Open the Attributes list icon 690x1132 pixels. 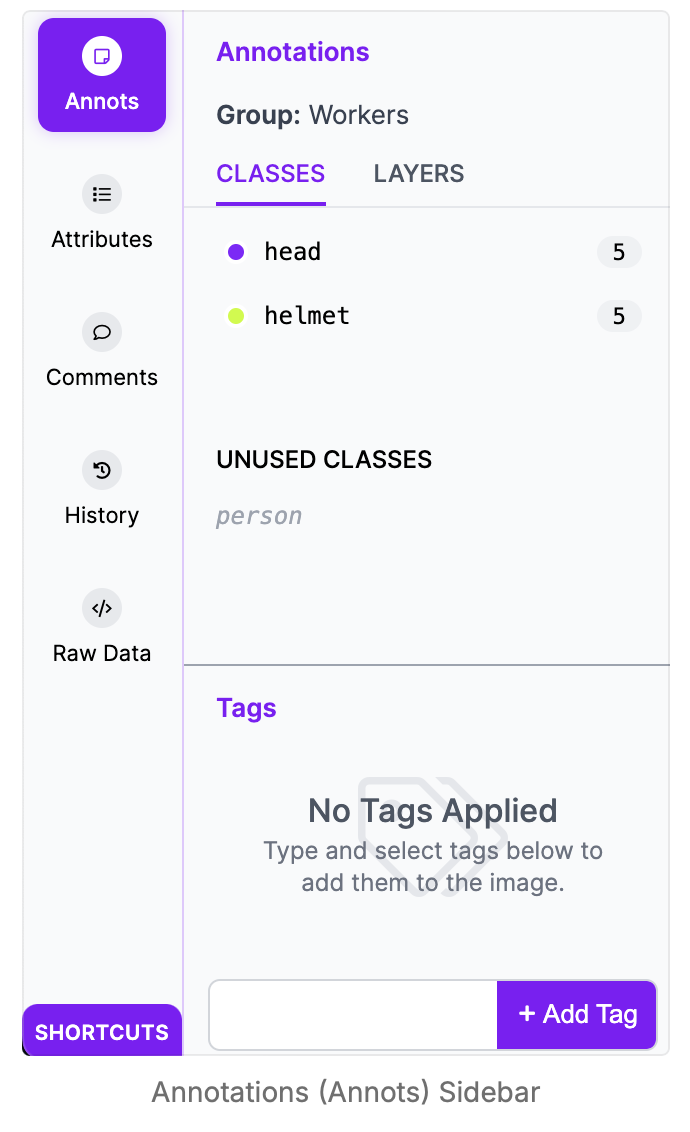coord(102,194)
